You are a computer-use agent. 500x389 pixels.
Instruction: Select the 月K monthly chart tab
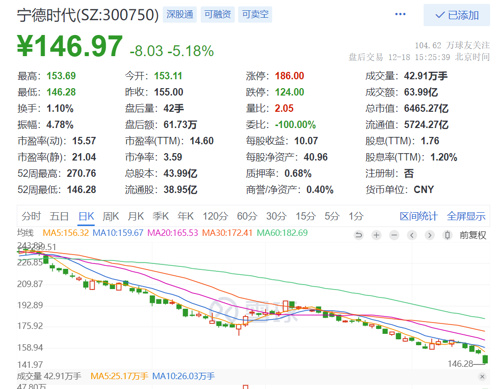136,216
